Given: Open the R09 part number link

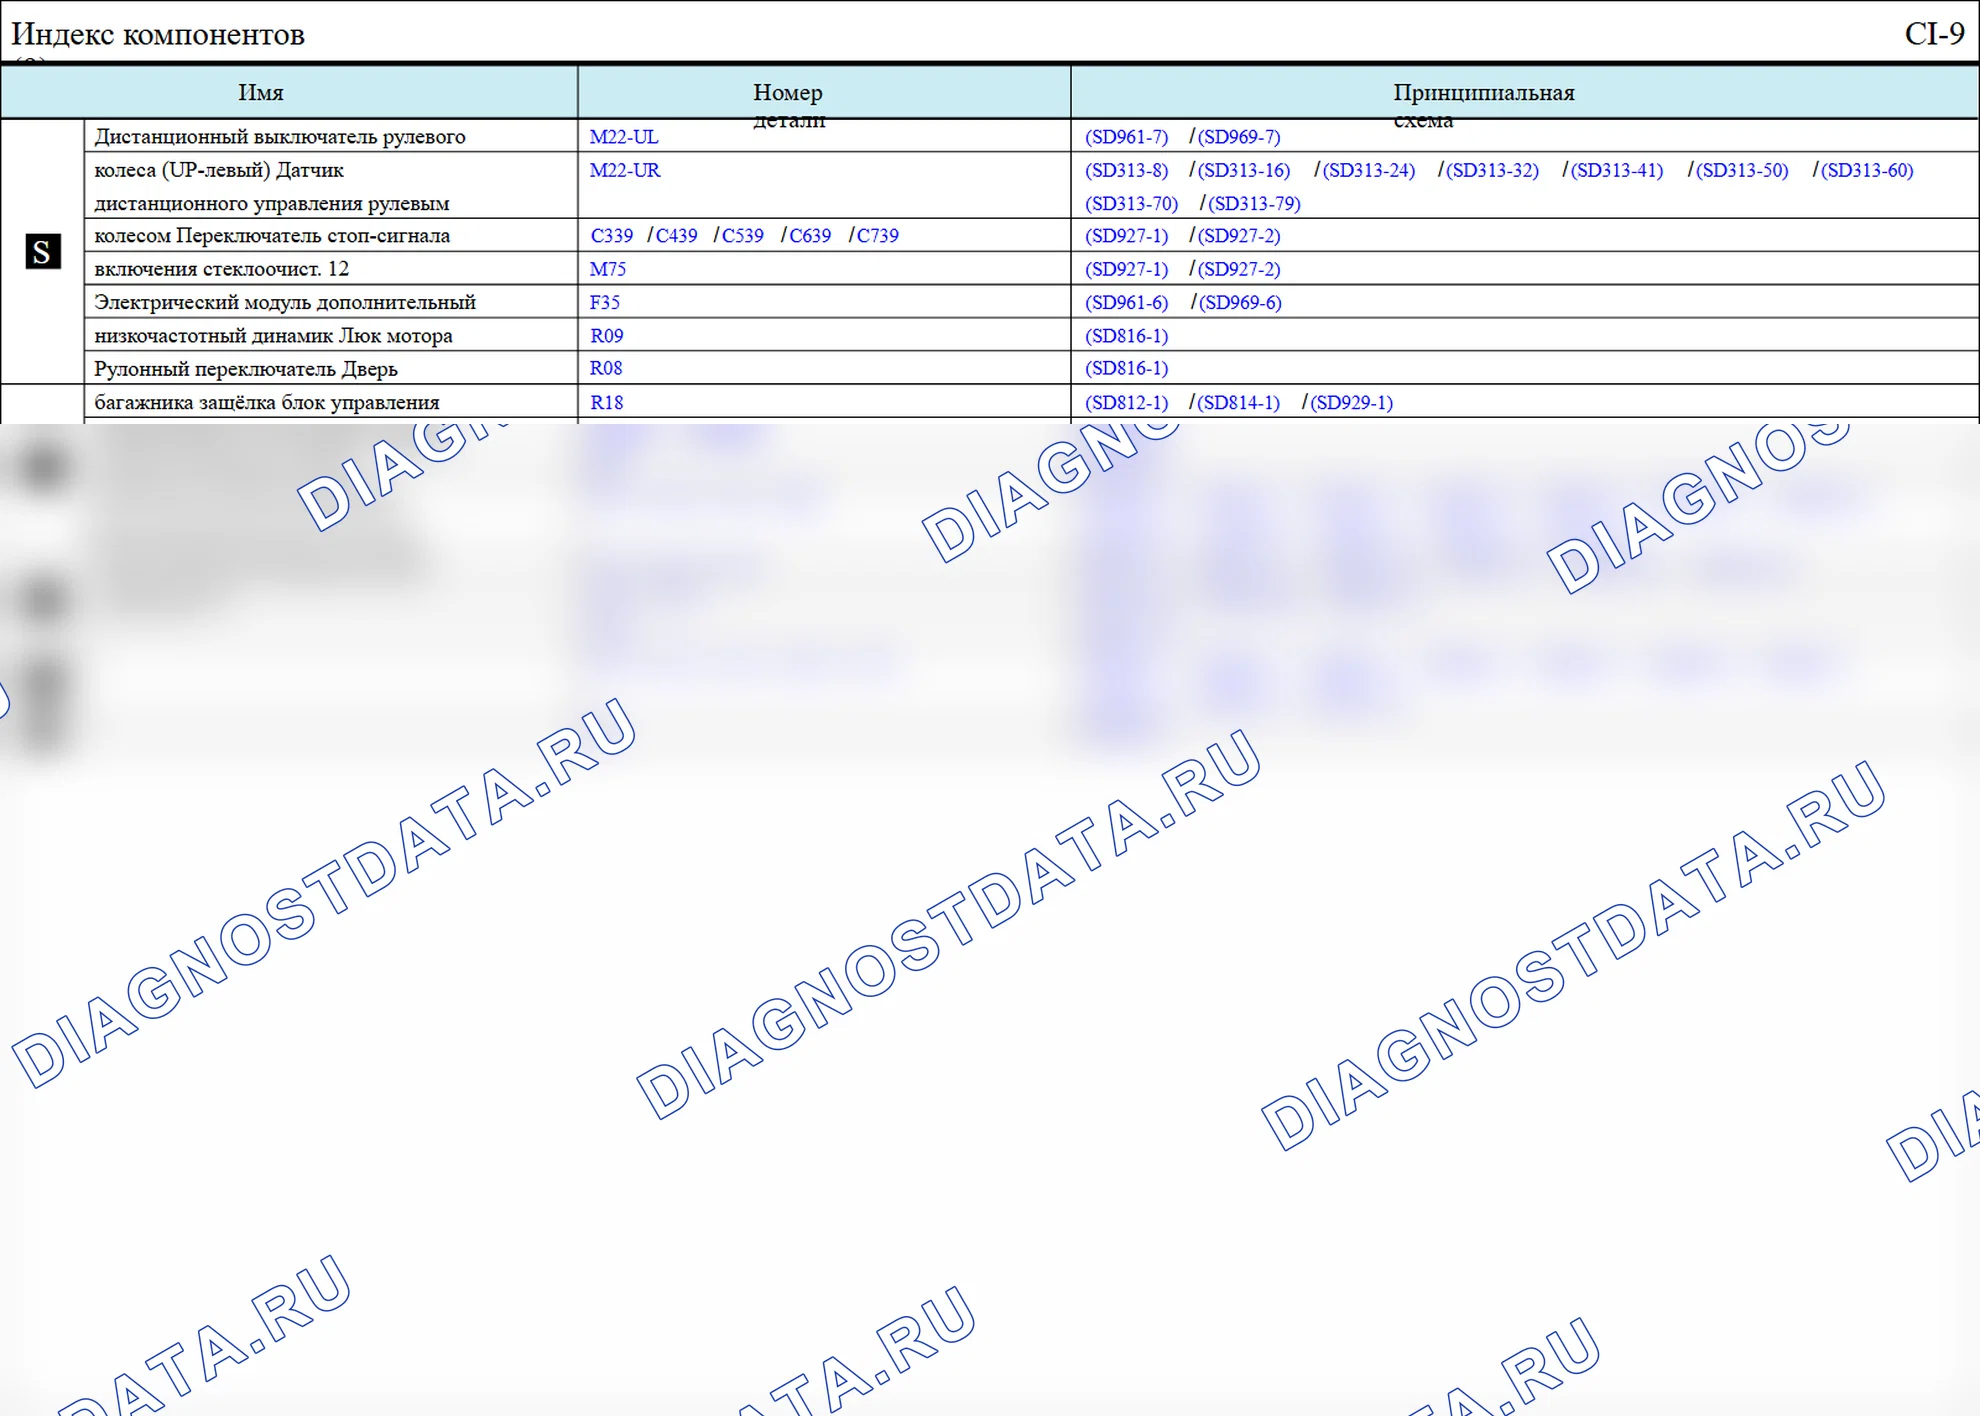Looking at the screenshot, I should point(607,336).
